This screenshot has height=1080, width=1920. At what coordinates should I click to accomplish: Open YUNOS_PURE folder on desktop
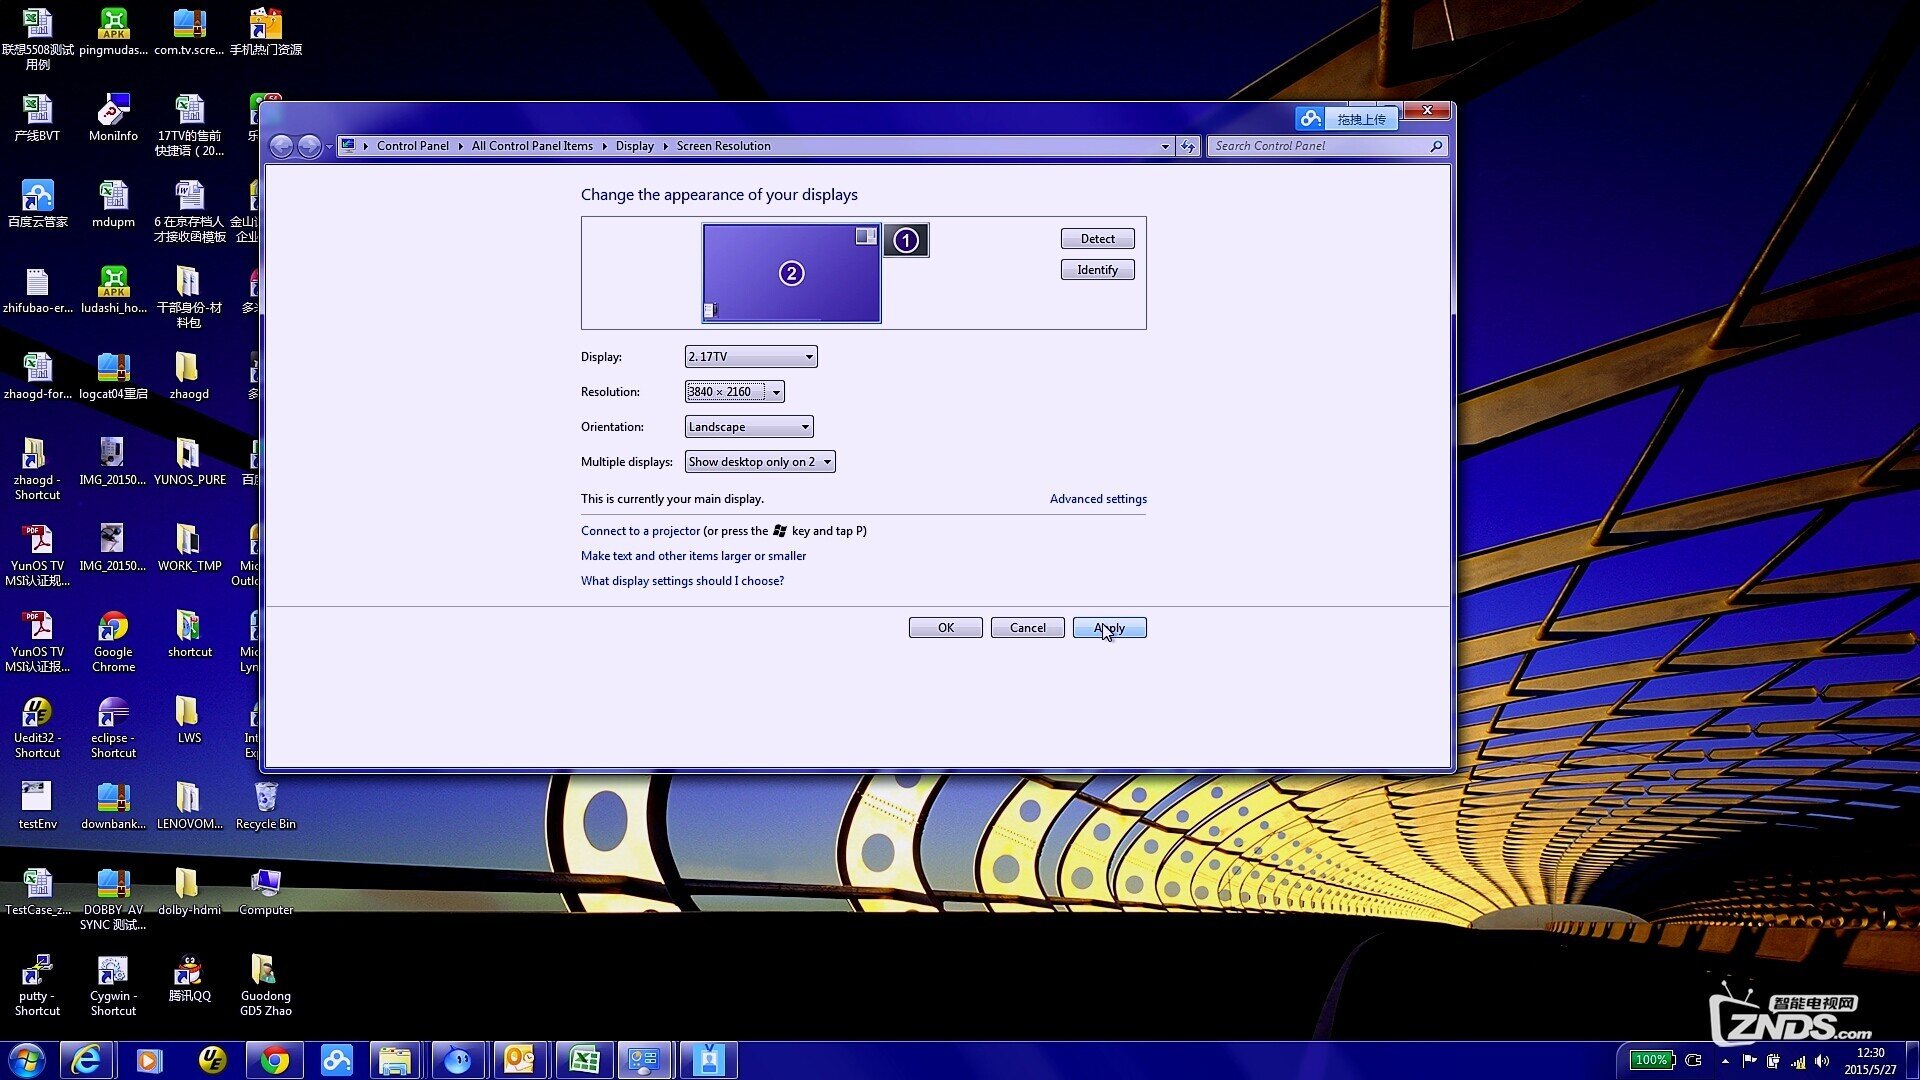(189, 462)
